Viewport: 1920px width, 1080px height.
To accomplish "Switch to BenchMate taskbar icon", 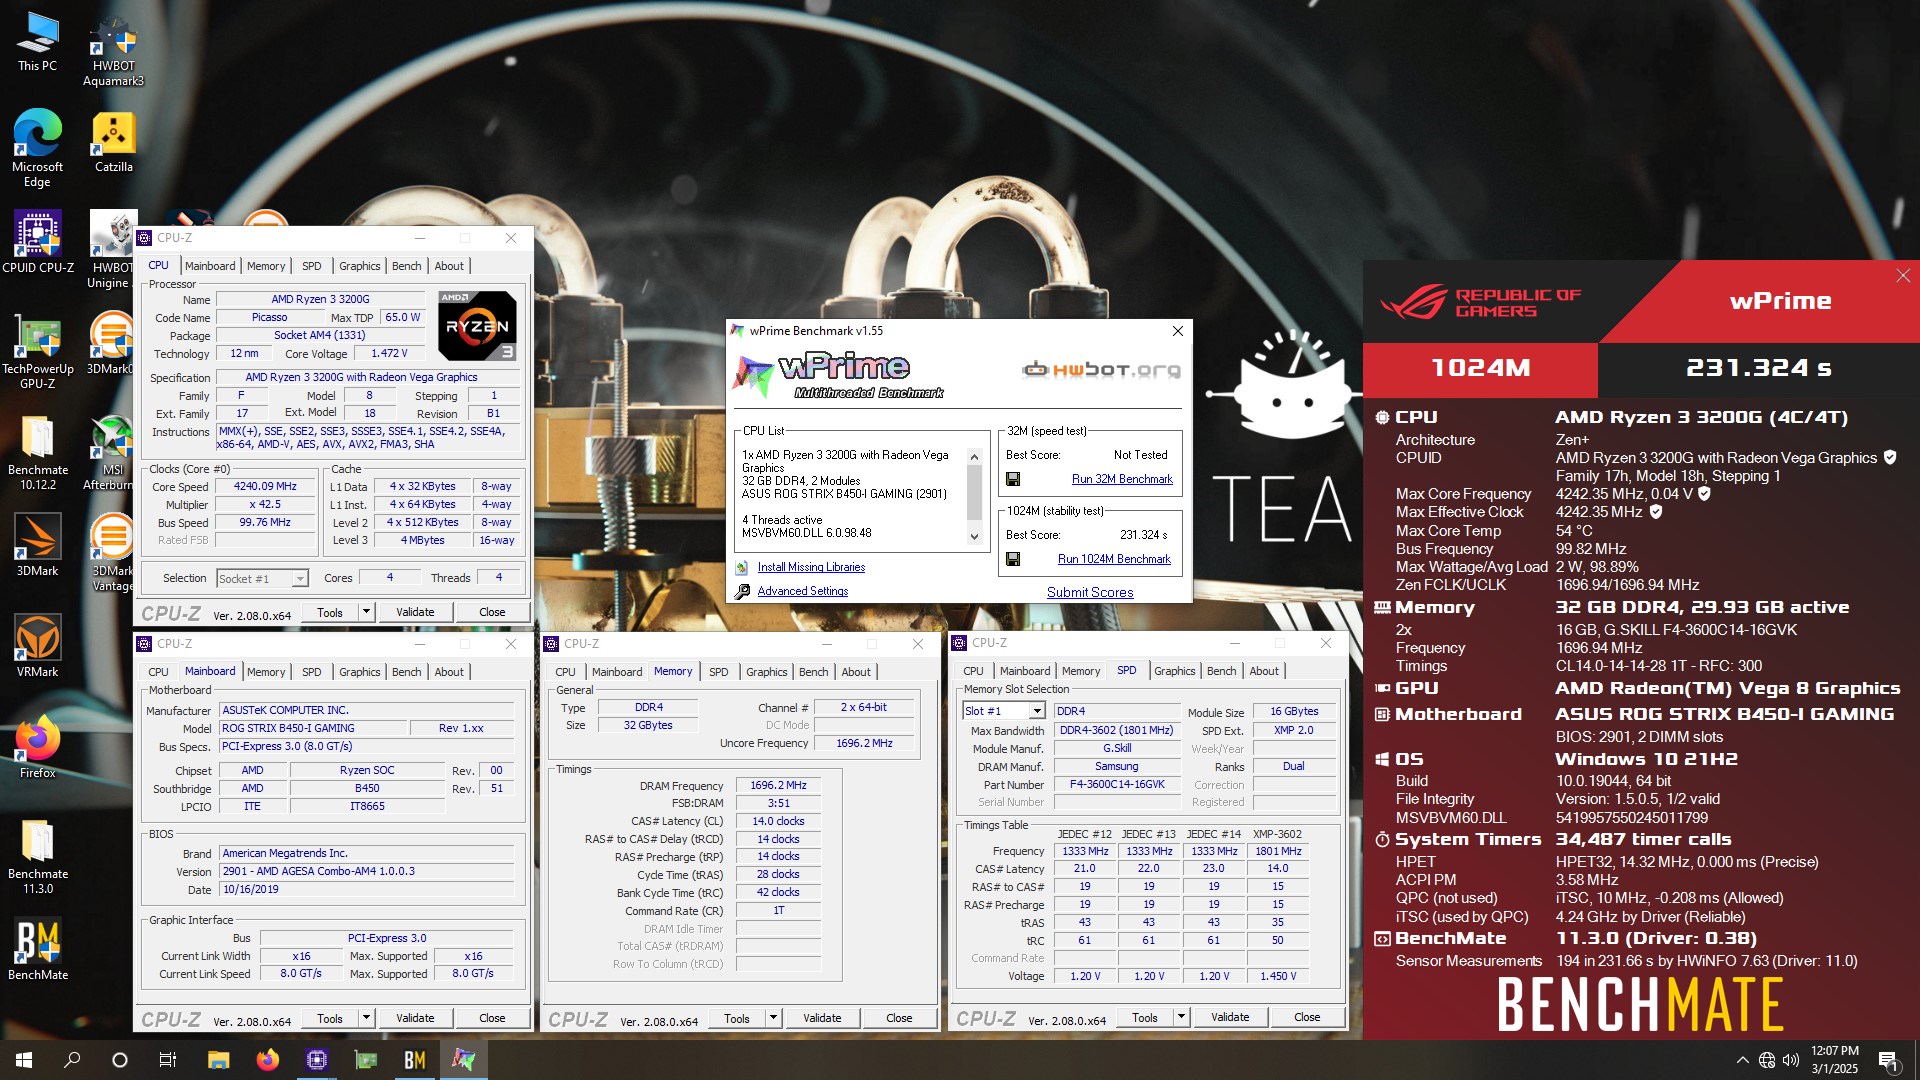I will (x=415, y=1060).
